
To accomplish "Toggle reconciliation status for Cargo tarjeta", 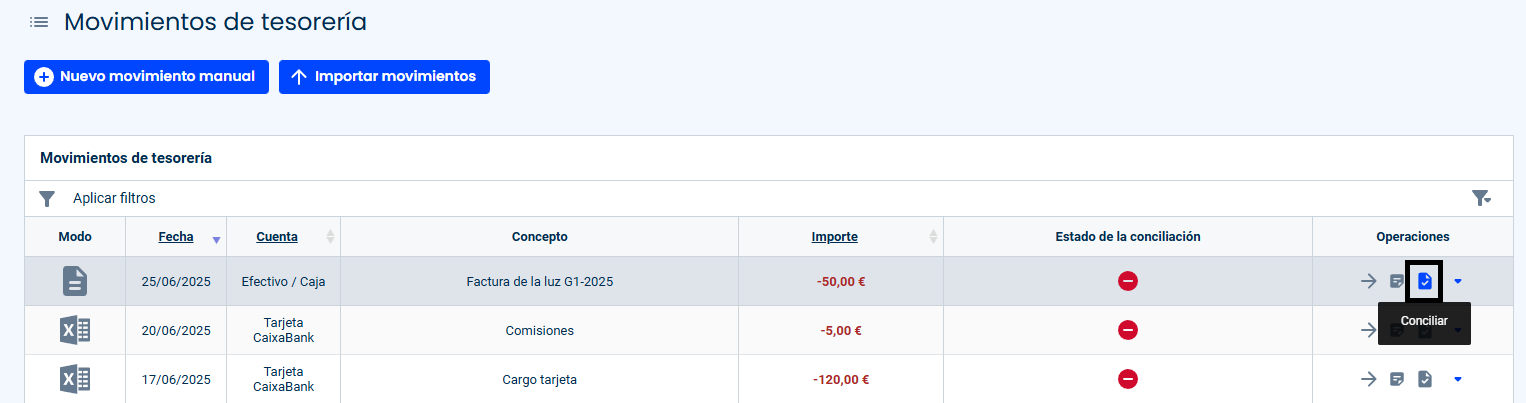I will click(1128, 379).
